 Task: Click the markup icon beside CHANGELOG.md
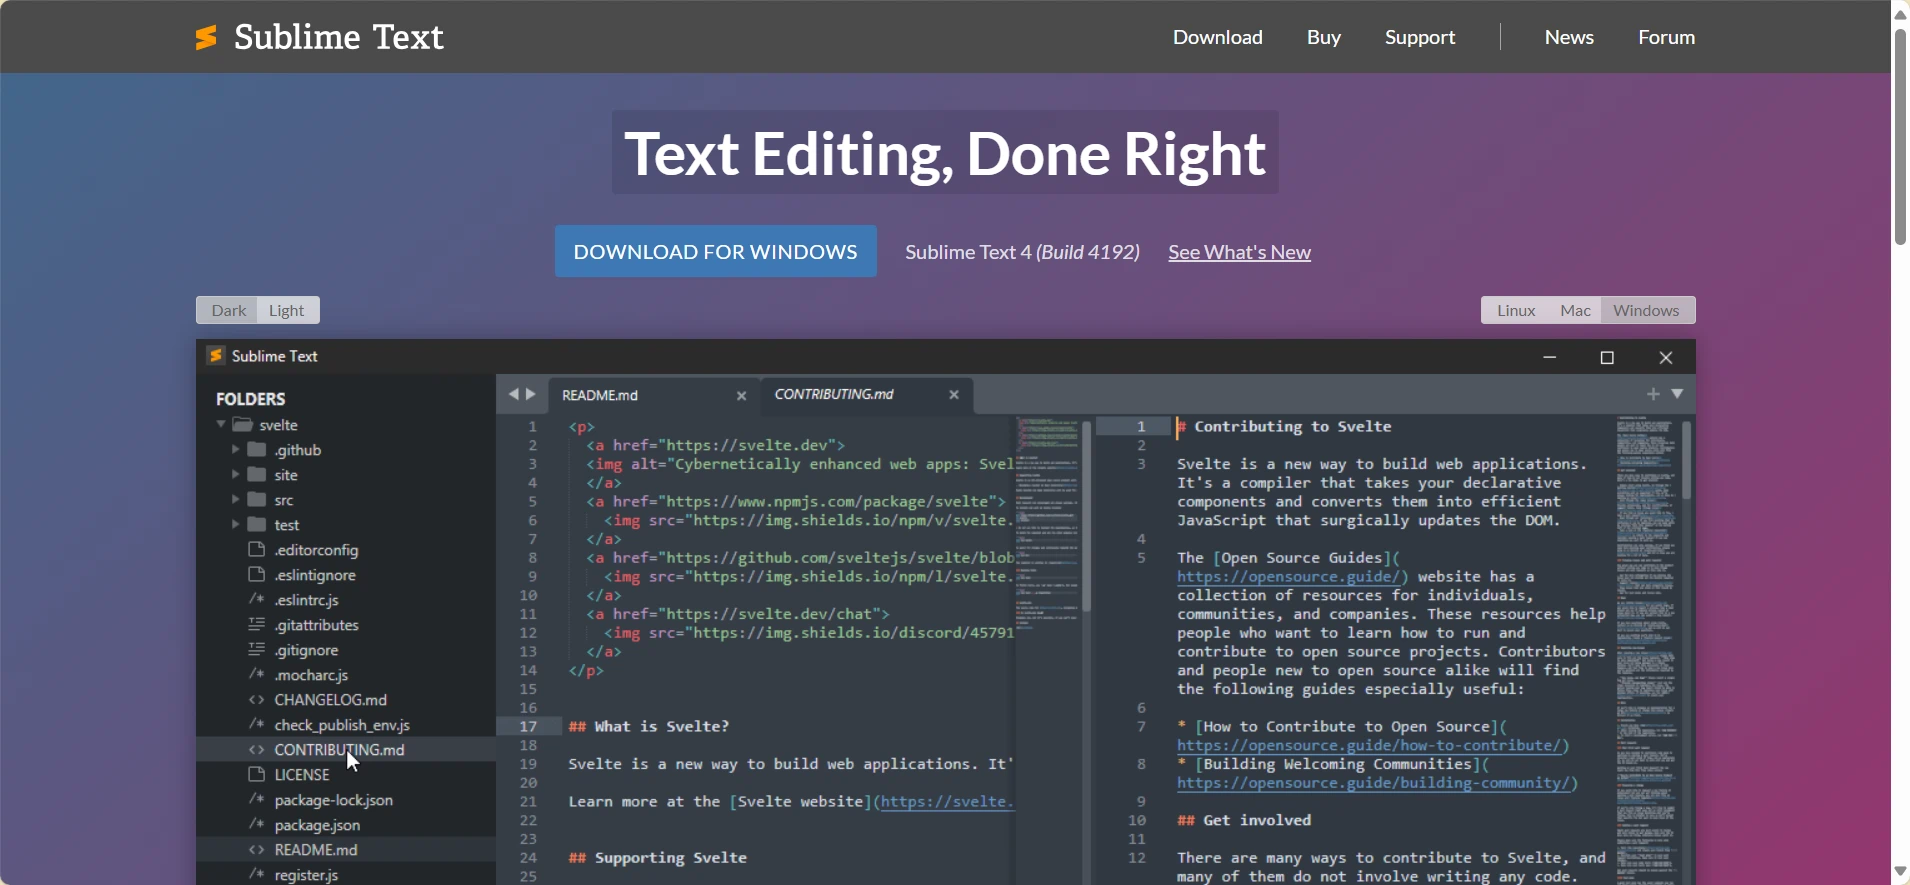[x=256, y=699]
